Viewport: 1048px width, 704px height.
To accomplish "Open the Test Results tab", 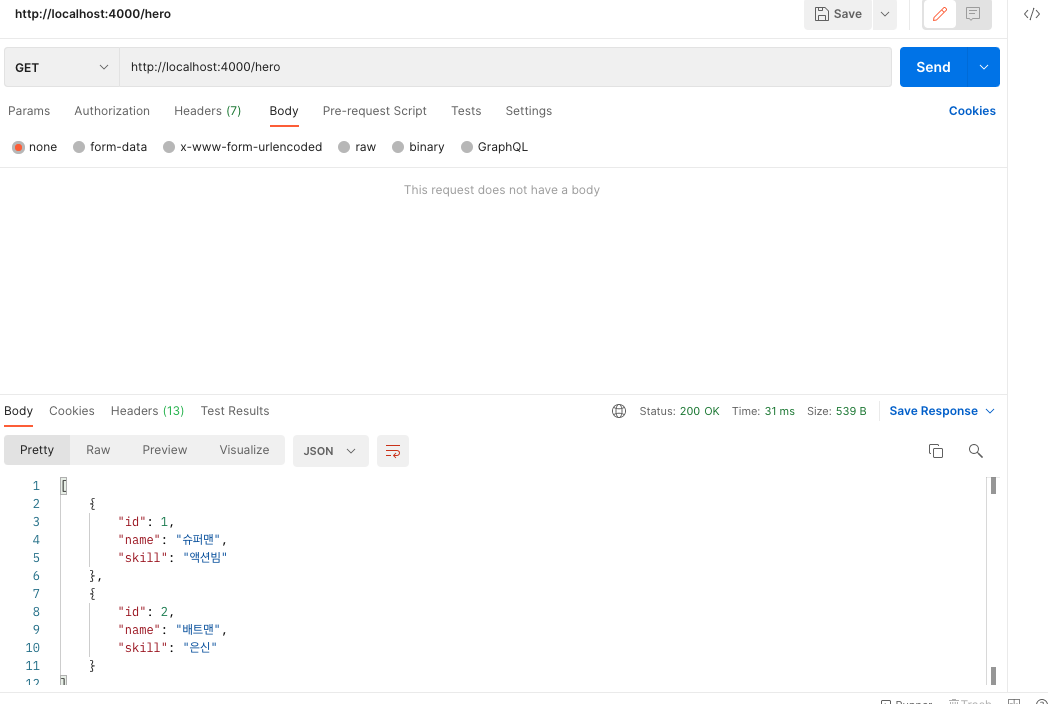I will [x=235, y=411].
